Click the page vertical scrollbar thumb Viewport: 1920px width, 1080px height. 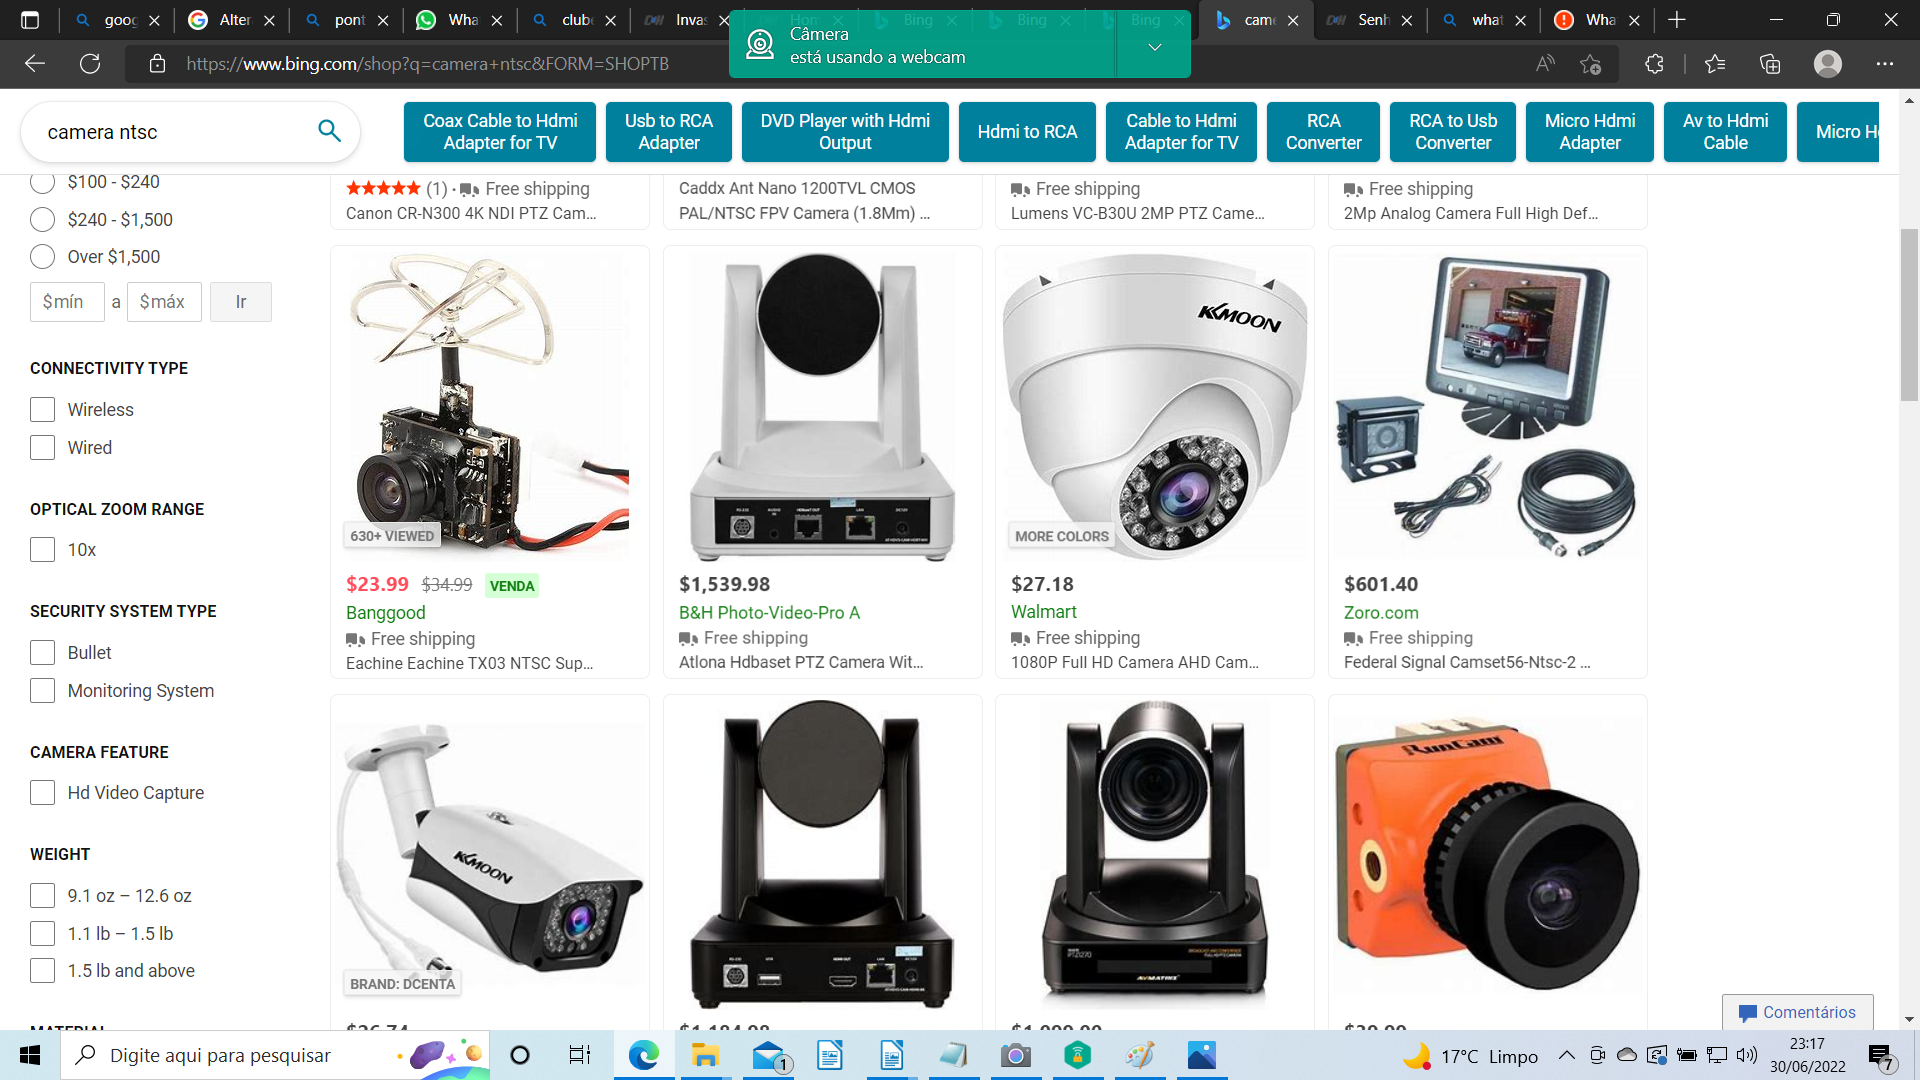pyautogui.click(x=1909, y=315)
